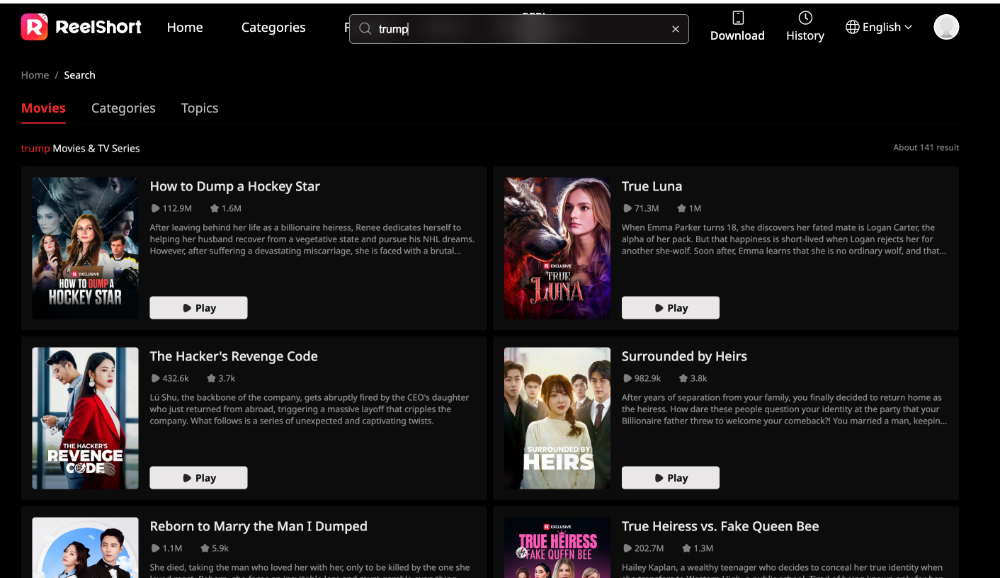Image resolution: width=1000 pixels, height=578 pixels.
Task: Open True Heiress vs. Fake Queen Bee poster
Action: pyautogui.click(x=557, y=547)
